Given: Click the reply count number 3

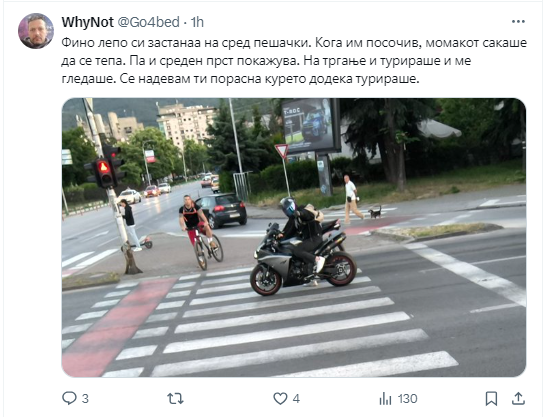Looking at the screenshot, I should click(x=85, y=399).
